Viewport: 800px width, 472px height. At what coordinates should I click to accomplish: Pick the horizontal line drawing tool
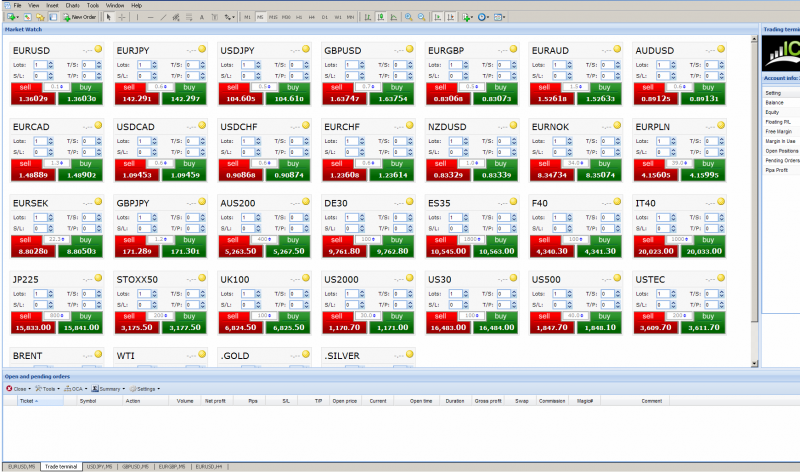tap(150, 17)
